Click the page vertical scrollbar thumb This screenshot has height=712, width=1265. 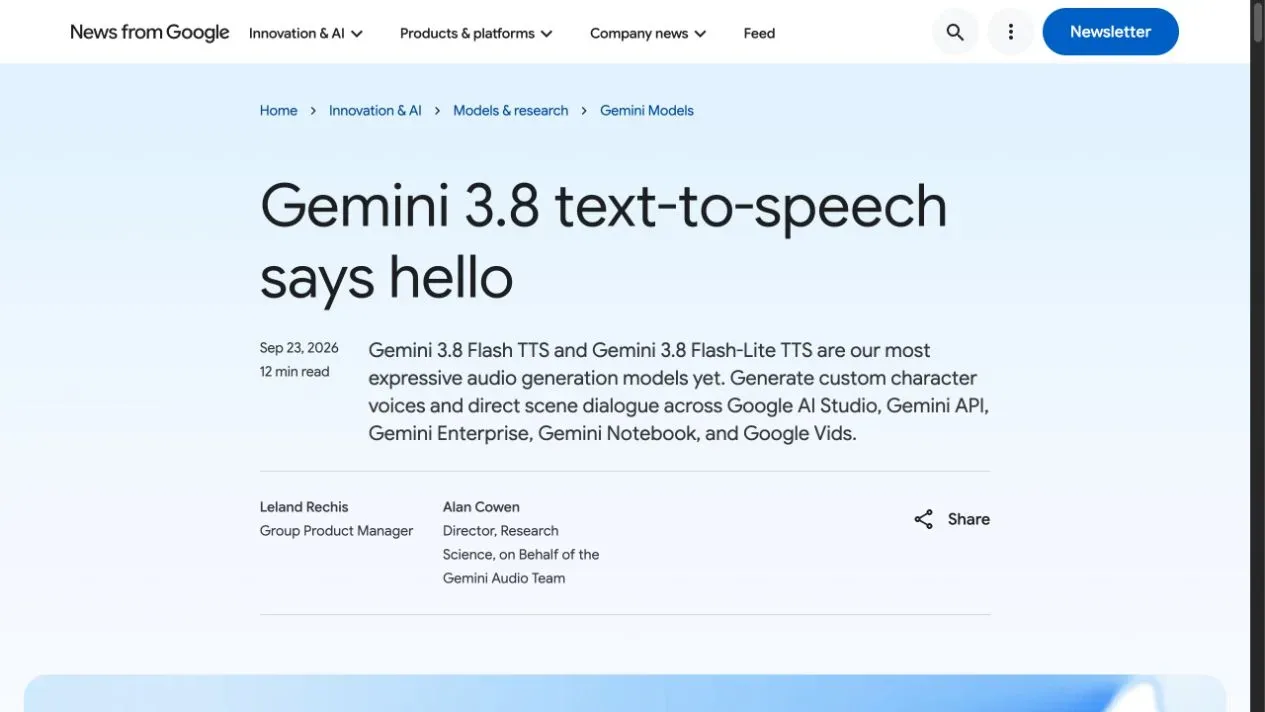[1258, 22]
